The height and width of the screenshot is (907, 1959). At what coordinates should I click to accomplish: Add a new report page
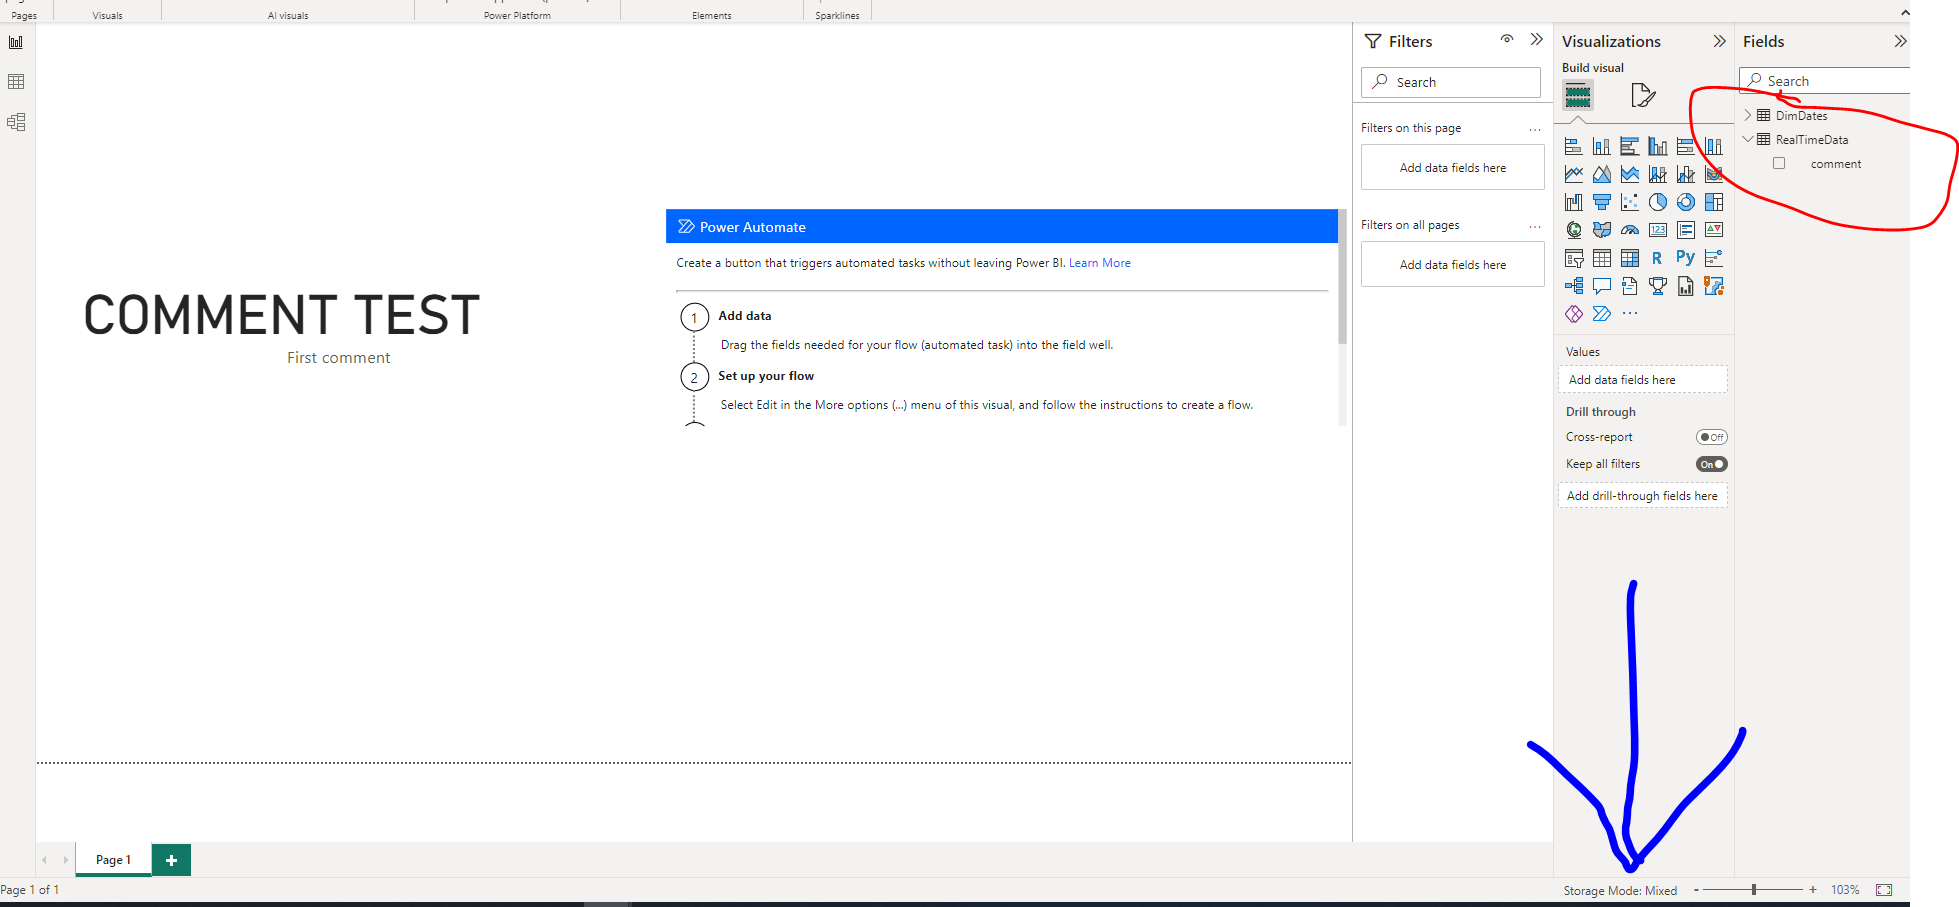171,860
